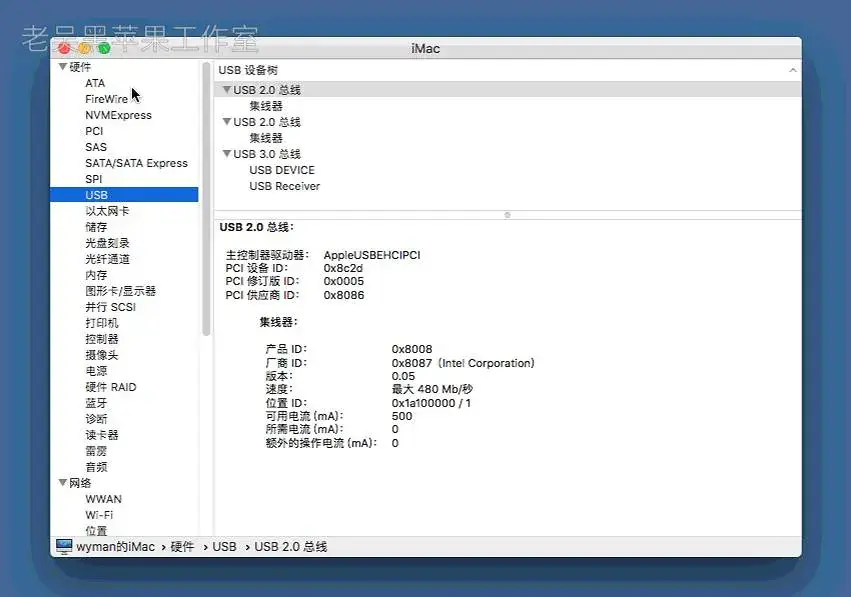
Task: Collapse the 硬件 hardware section
Action: 63,67
